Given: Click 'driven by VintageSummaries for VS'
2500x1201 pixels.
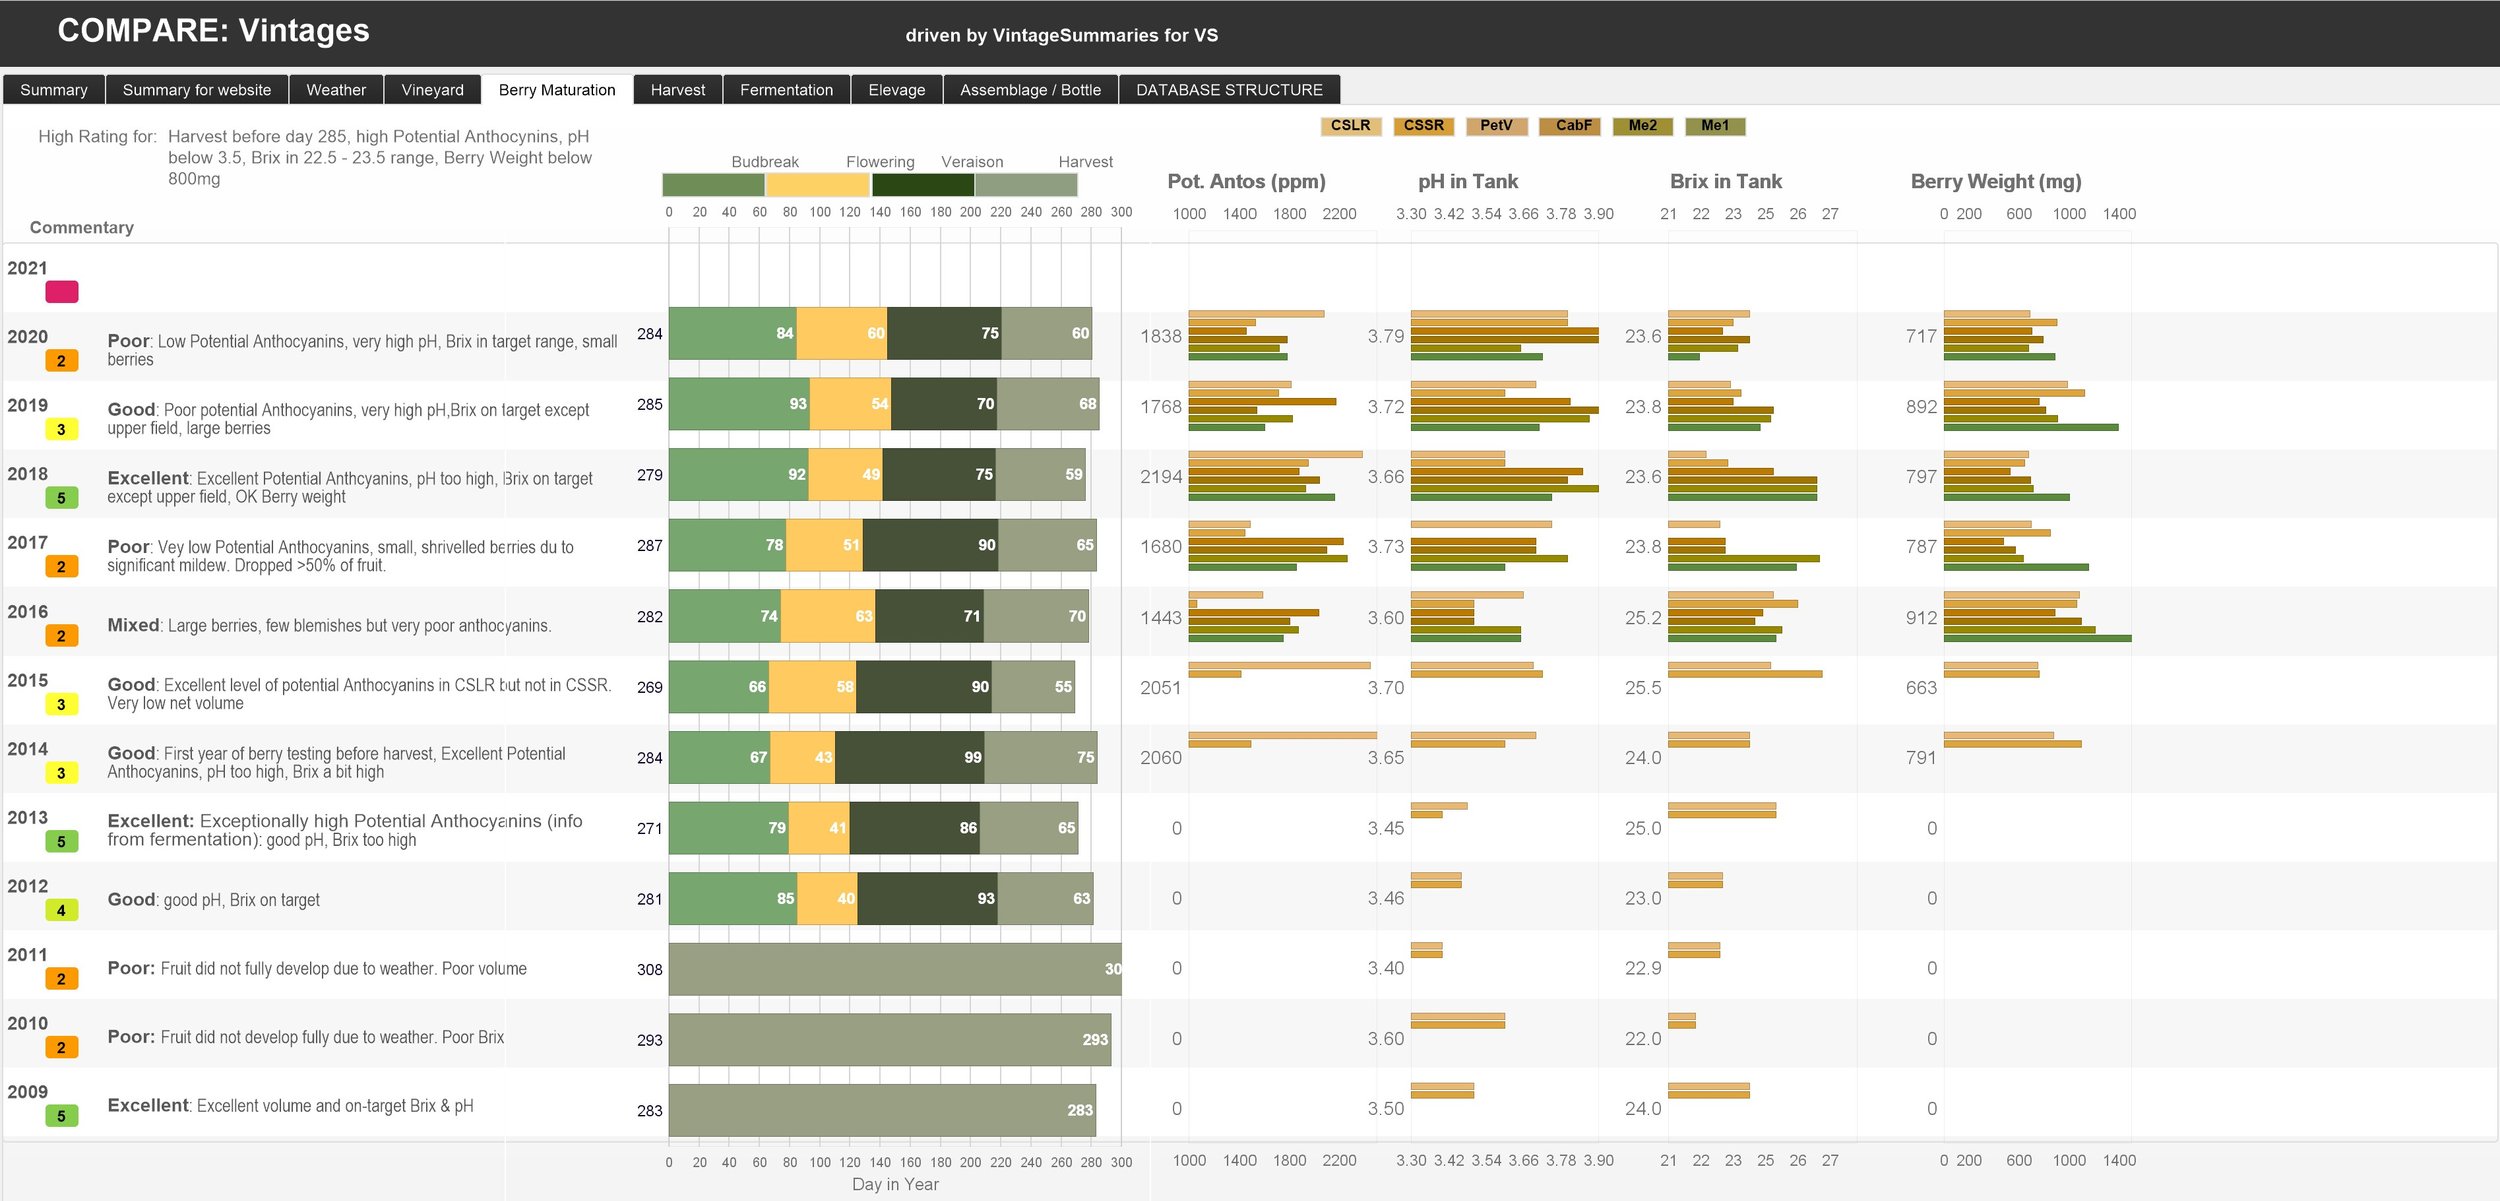Looking at the screenshot, I should tap(1062, 36).
